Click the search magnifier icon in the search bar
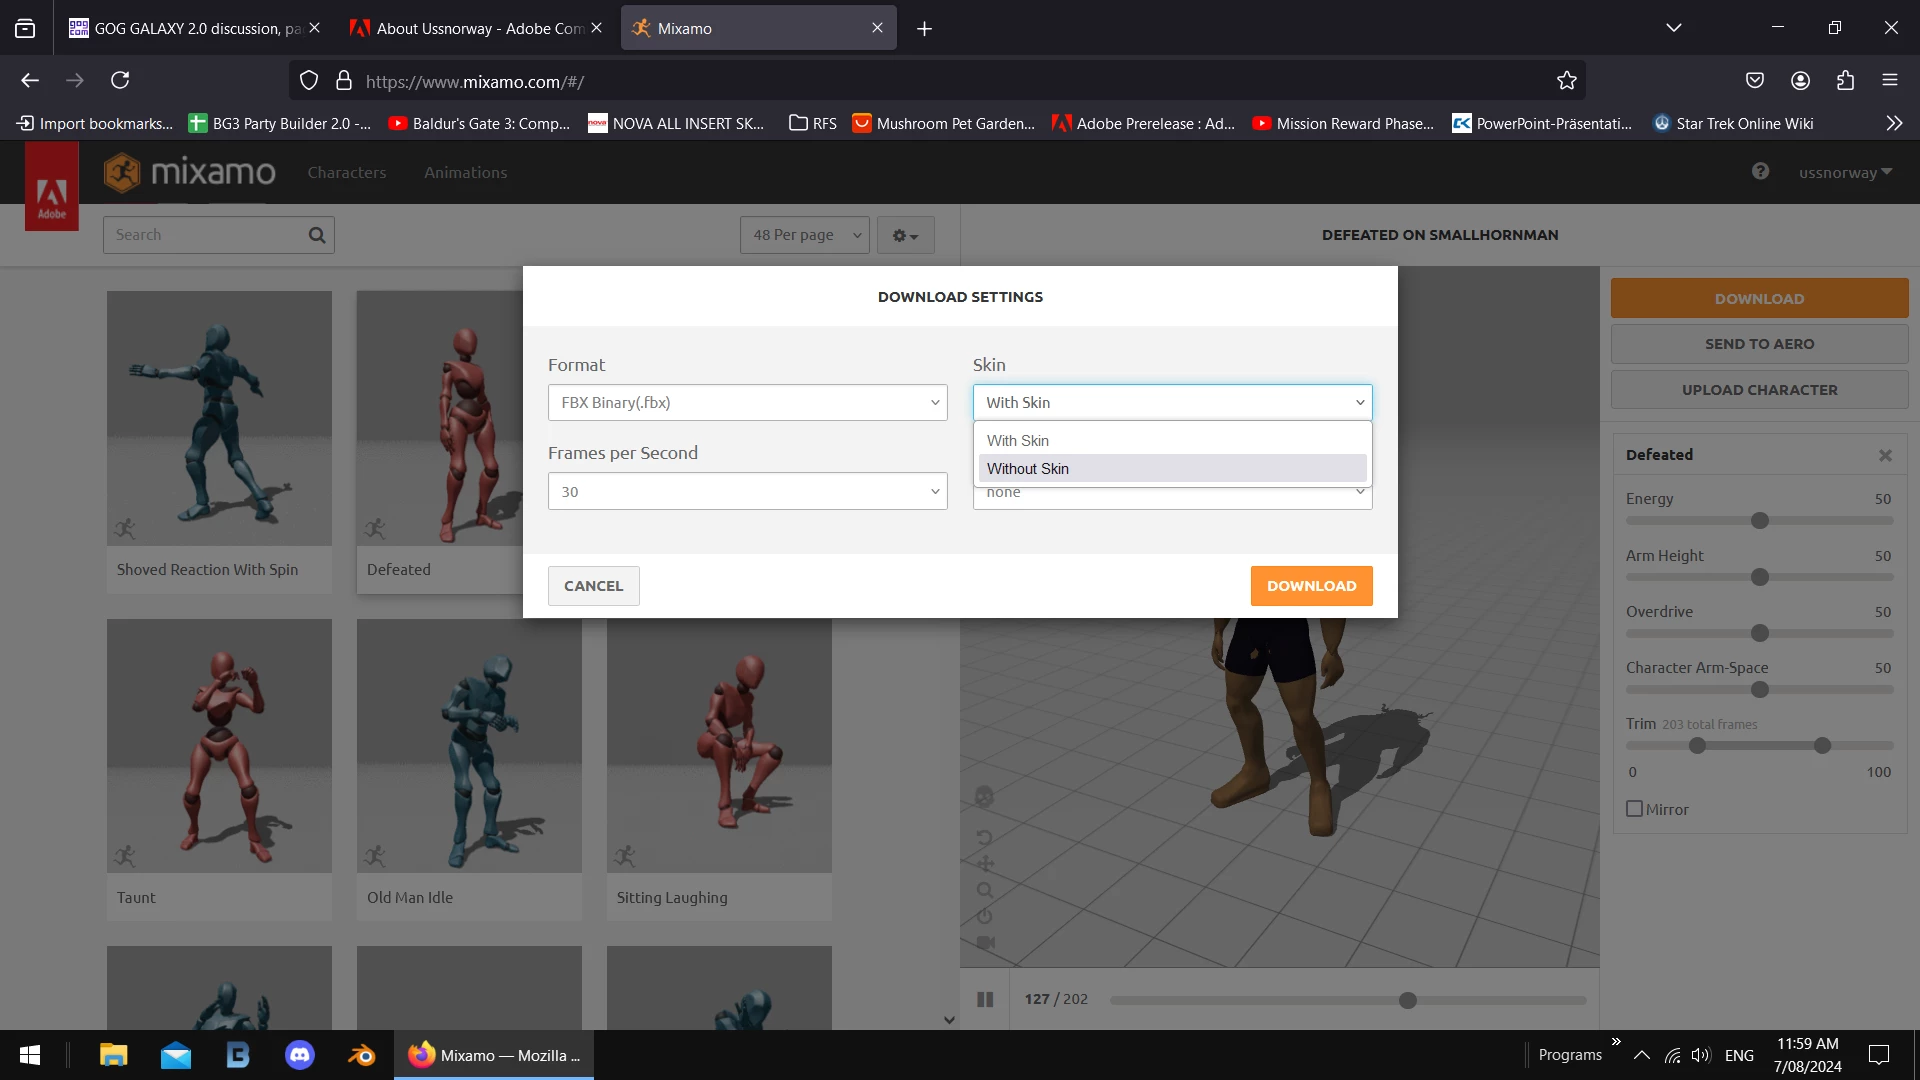Viewport: 1920px width, 1080px height. tap(316, 234)
